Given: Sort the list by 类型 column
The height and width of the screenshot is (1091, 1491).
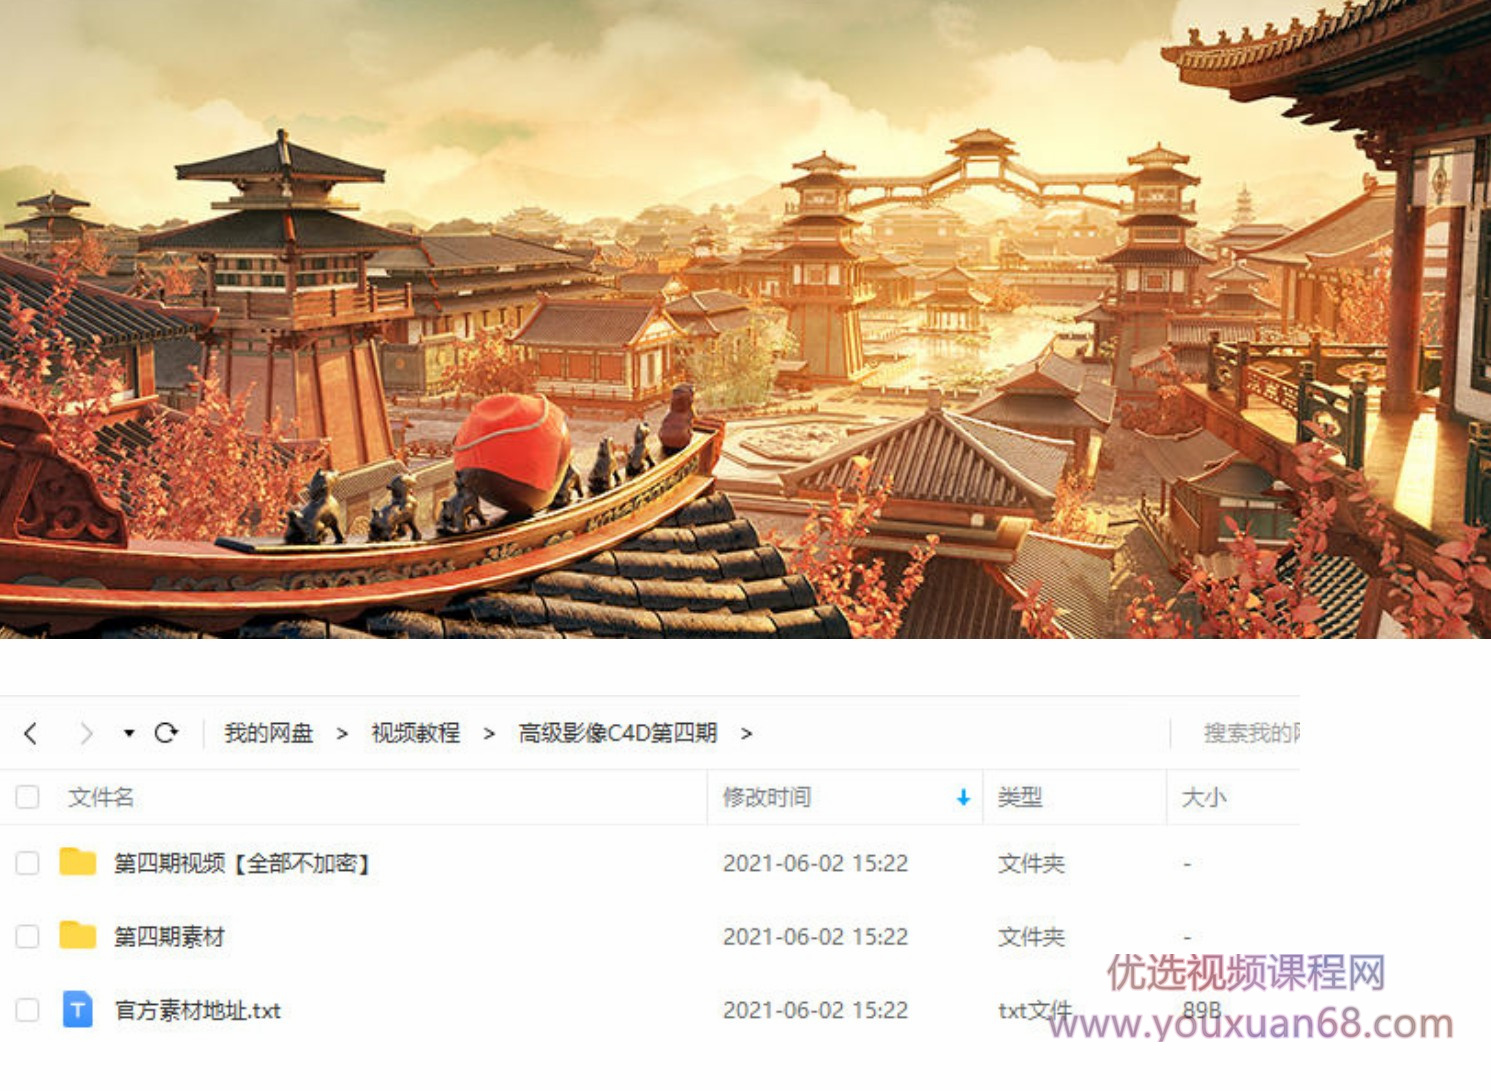Looking at the screenshot, I should click(x=1020, y=797).
